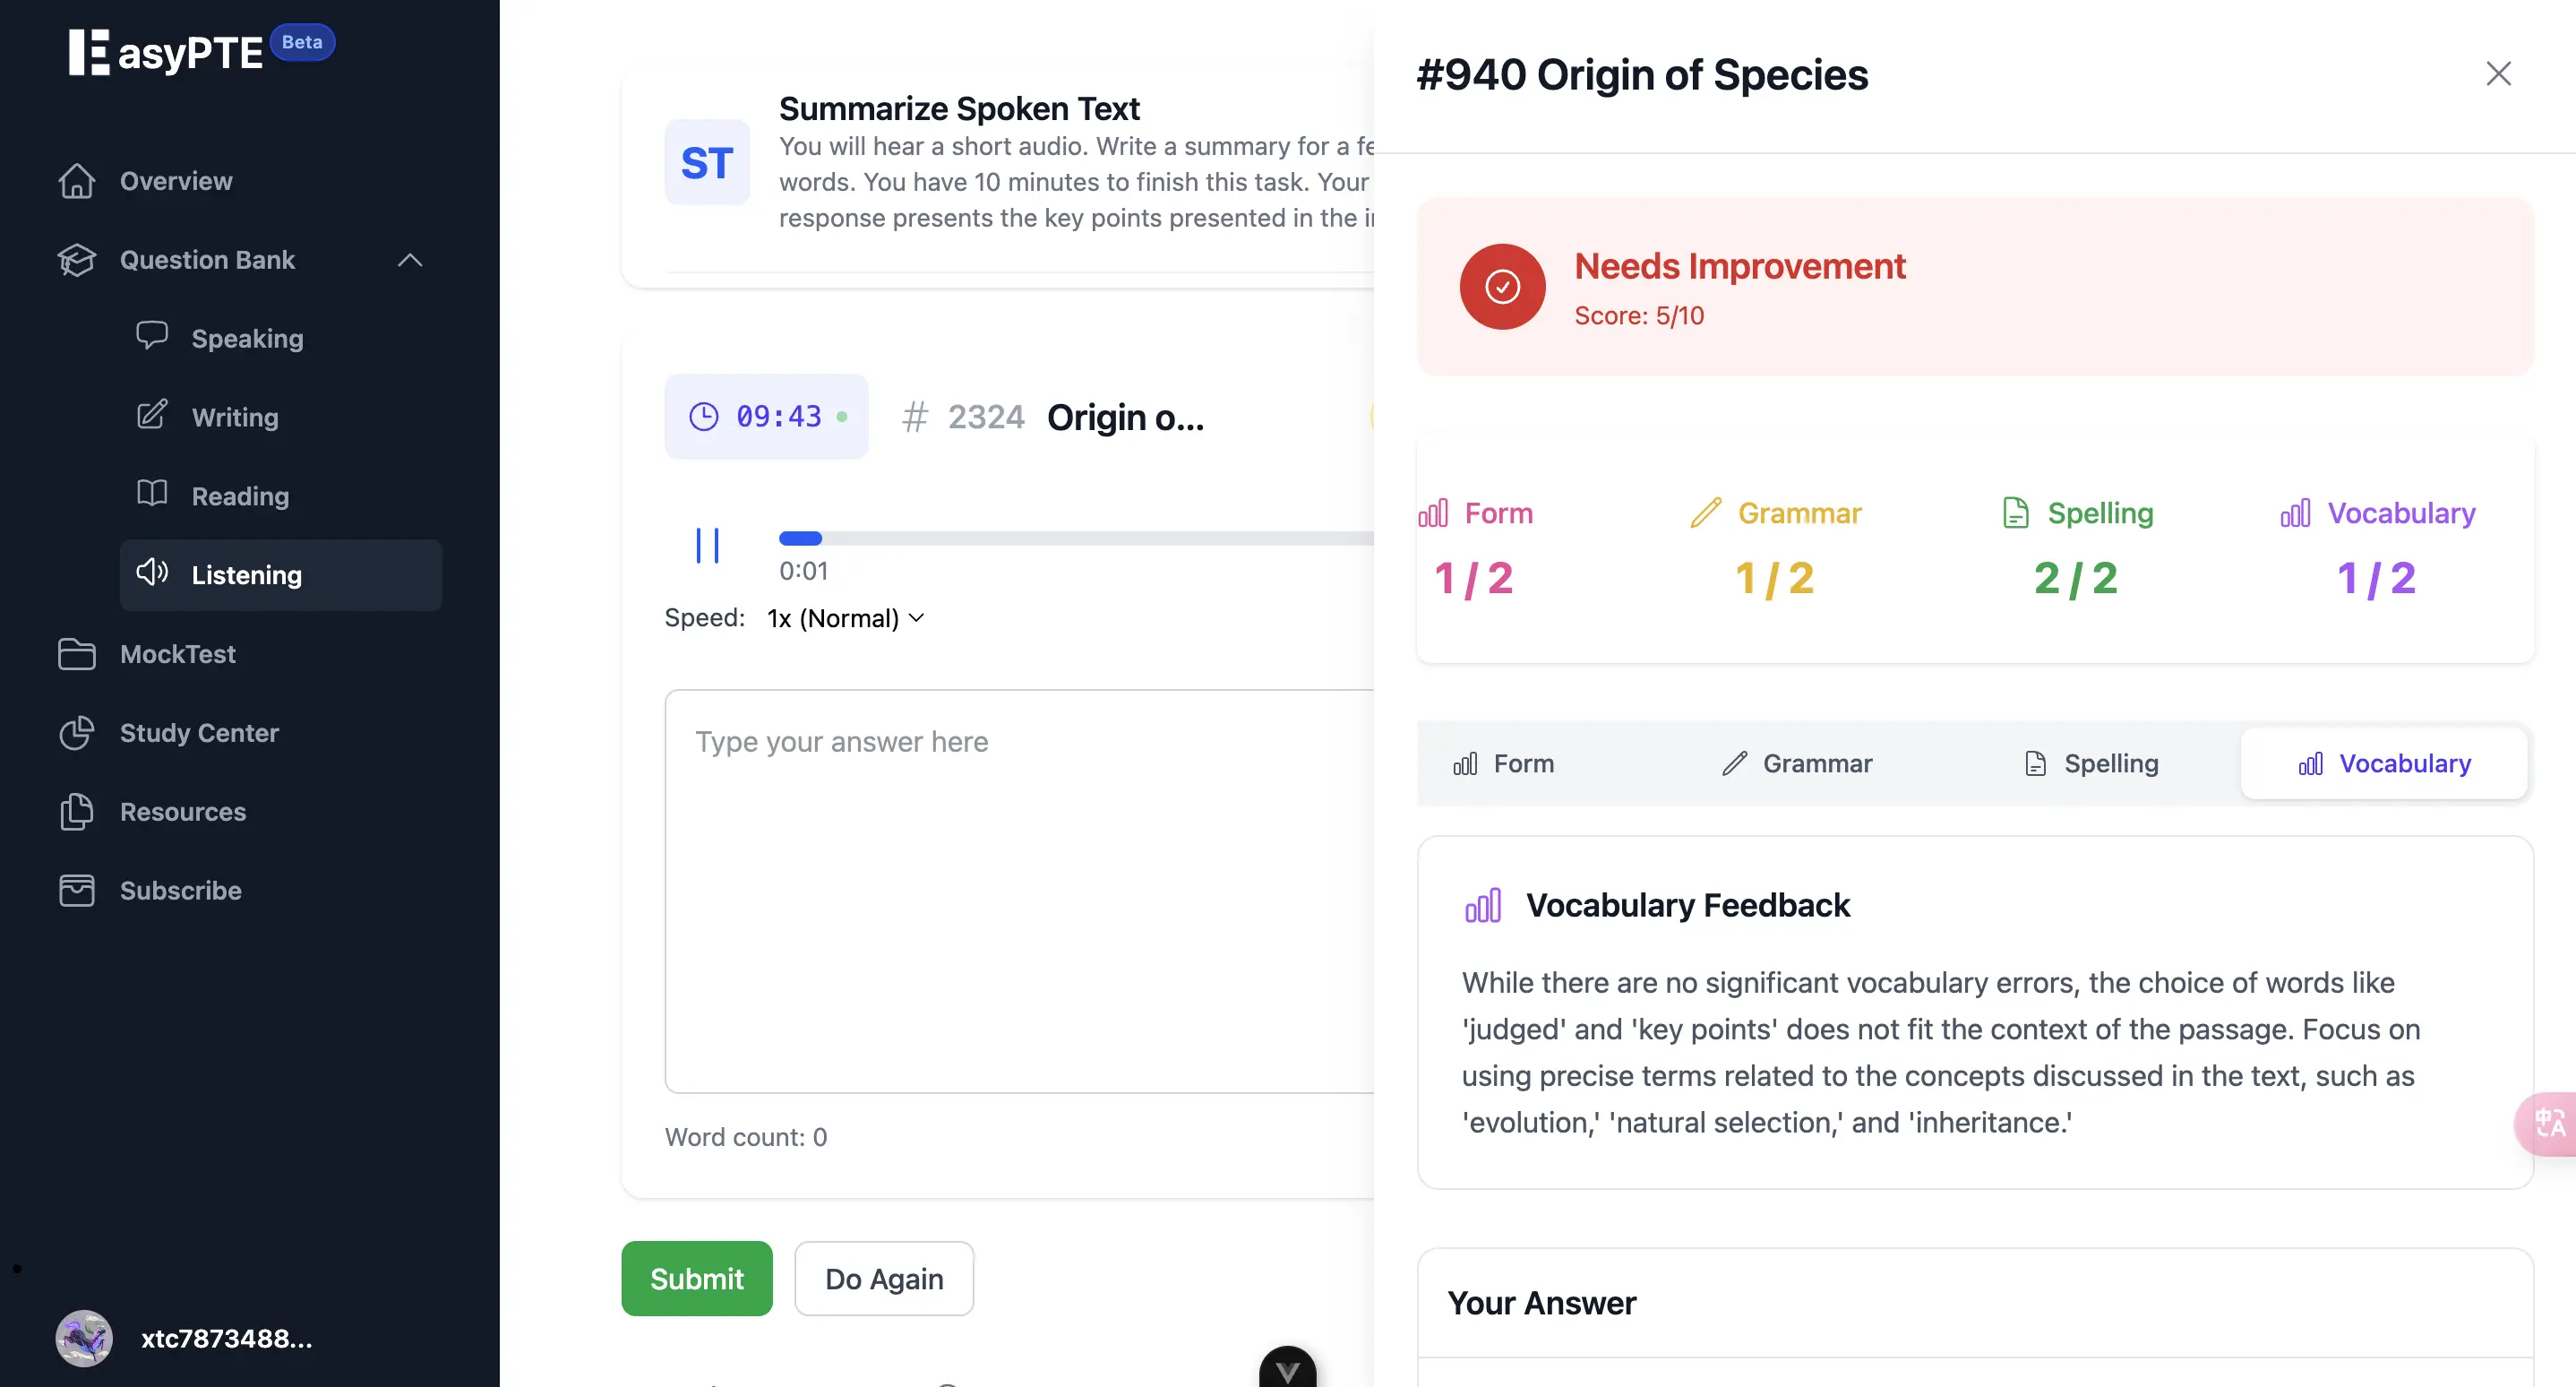
Task: Pause the audio playback
Action: coord(707,546)
